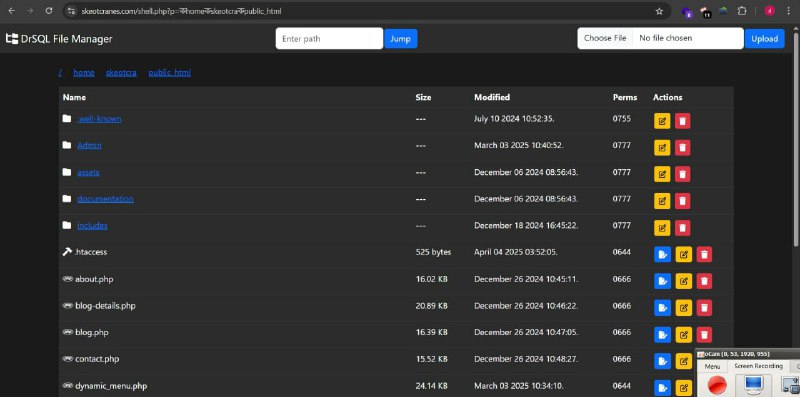
Task: Open the browser extensions puzzle icon
Action: 742,11
